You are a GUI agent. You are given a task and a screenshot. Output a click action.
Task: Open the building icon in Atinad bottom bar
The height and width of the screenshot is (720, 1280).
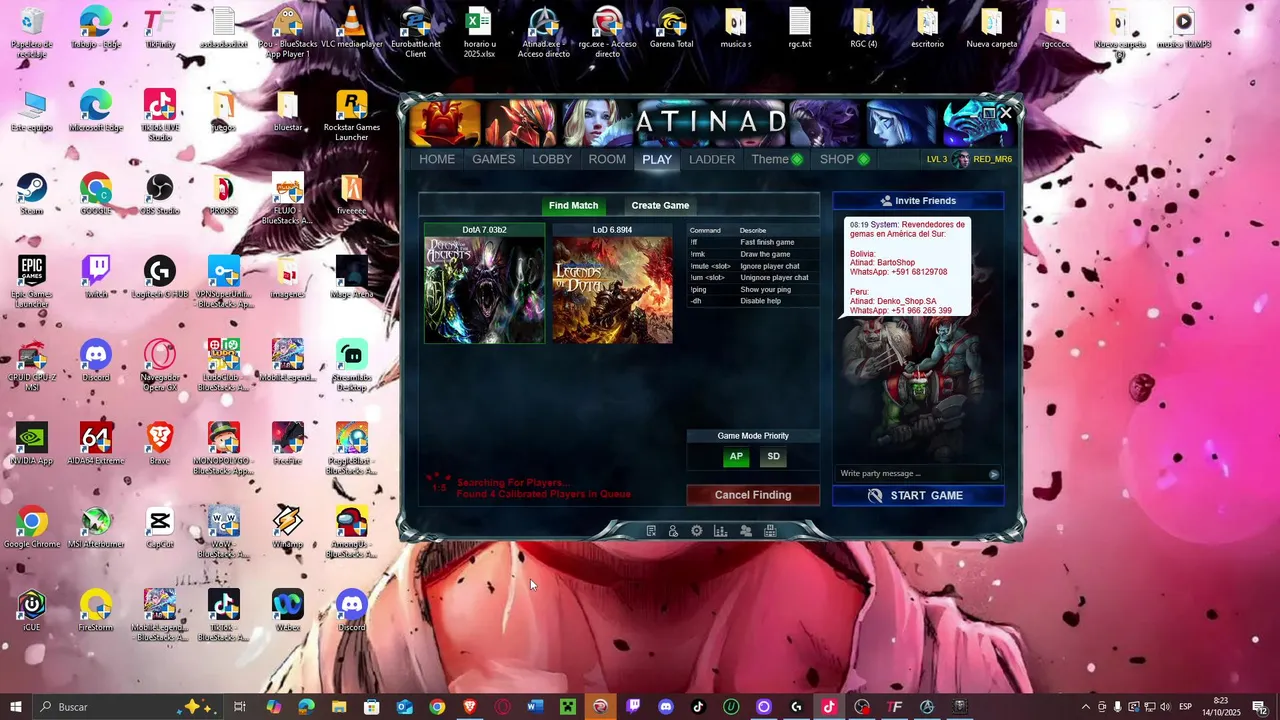click(770, 531)
